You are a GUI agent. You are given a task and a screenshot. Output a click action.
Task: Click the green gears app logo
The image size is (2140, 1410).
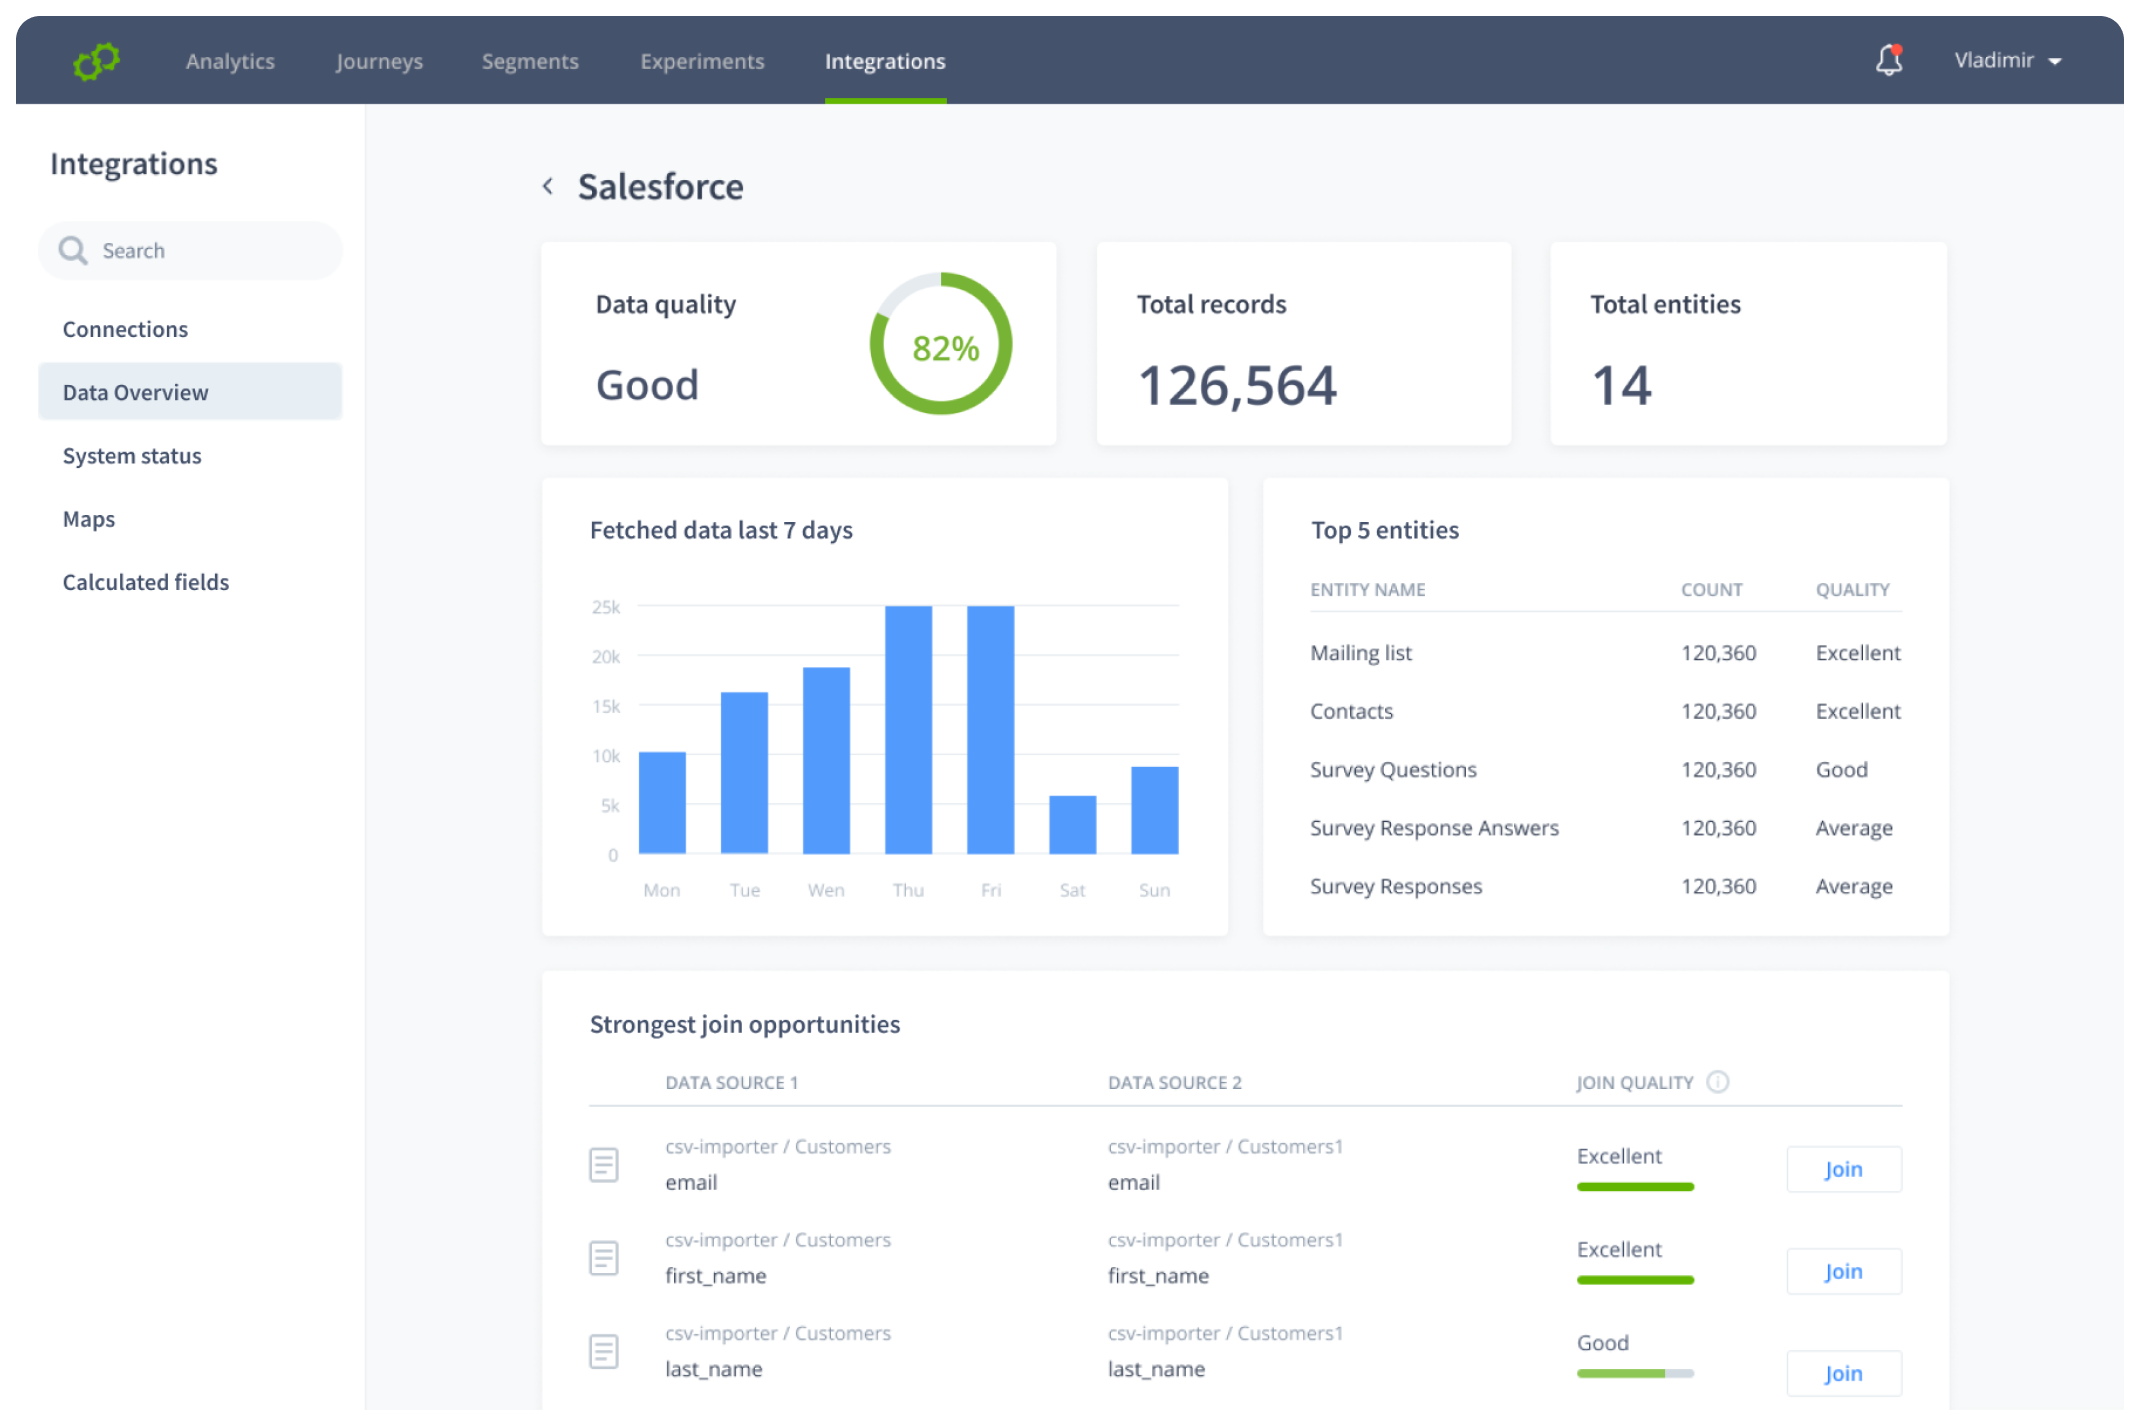pyautogui.click(x=96, y=61)
